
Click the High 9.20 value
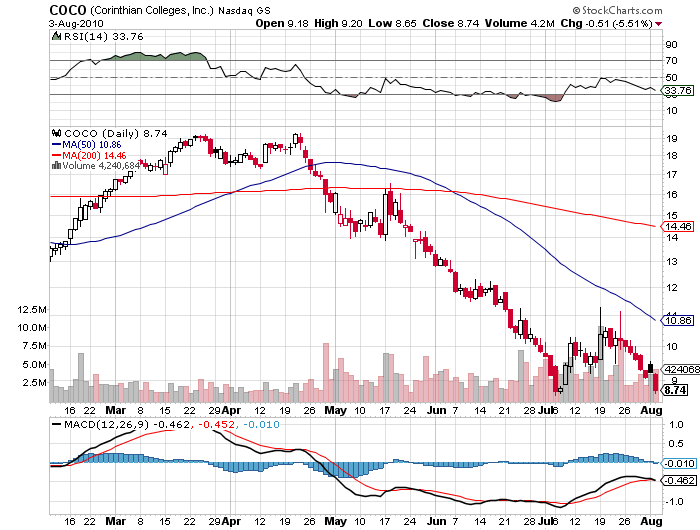click(338, 23)
